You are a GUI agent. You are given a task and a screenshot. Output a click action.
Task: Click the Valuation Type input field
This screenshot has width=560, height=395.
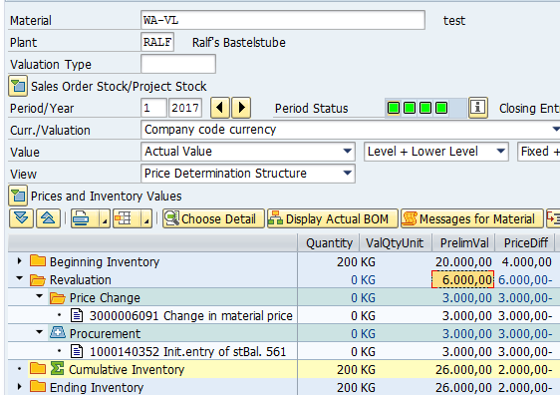click(178, 64)
